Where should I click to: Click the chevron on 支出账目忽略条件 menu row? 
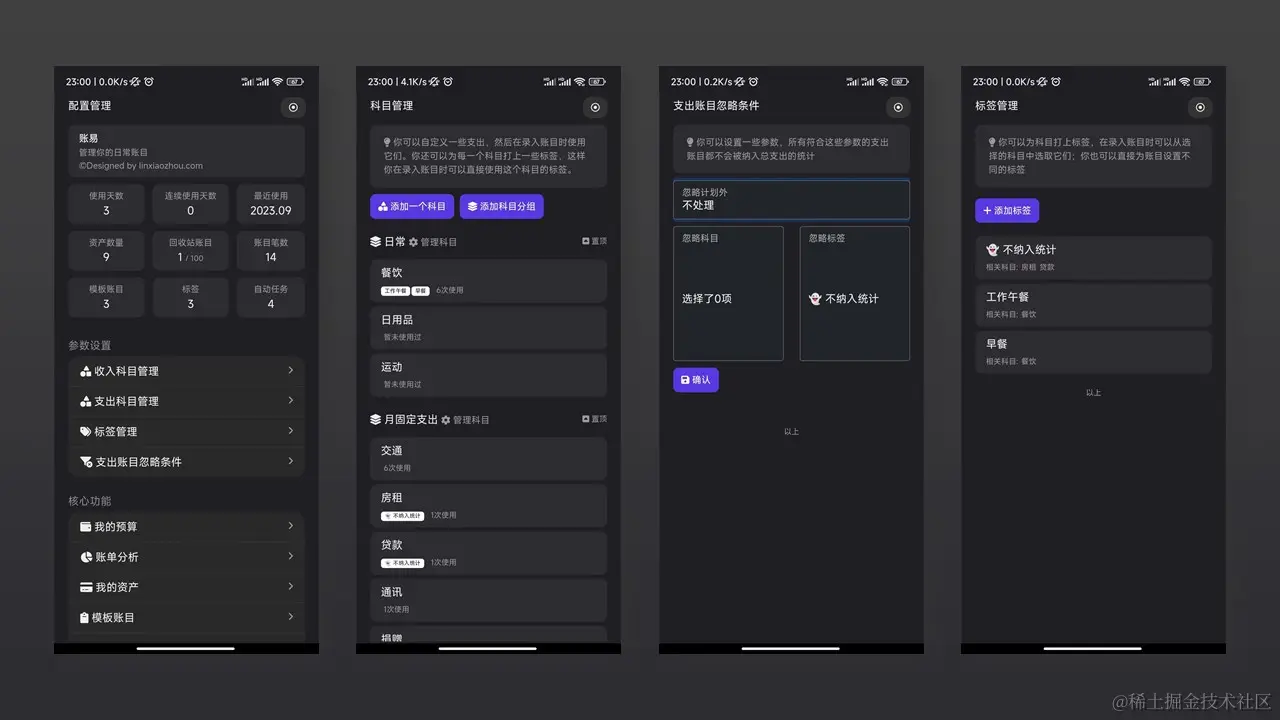coord(291,461)
